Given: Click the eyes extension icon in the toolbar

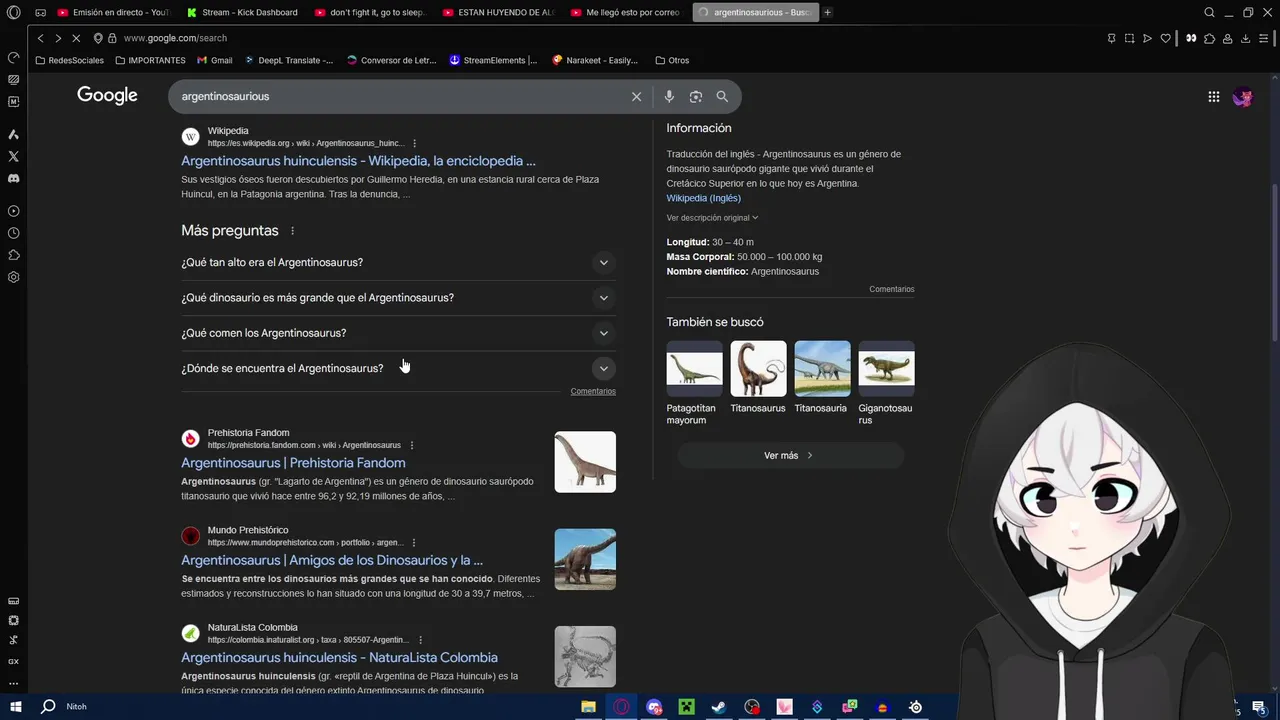Looking at the screenshot, I should click(x=1191, y=38).
